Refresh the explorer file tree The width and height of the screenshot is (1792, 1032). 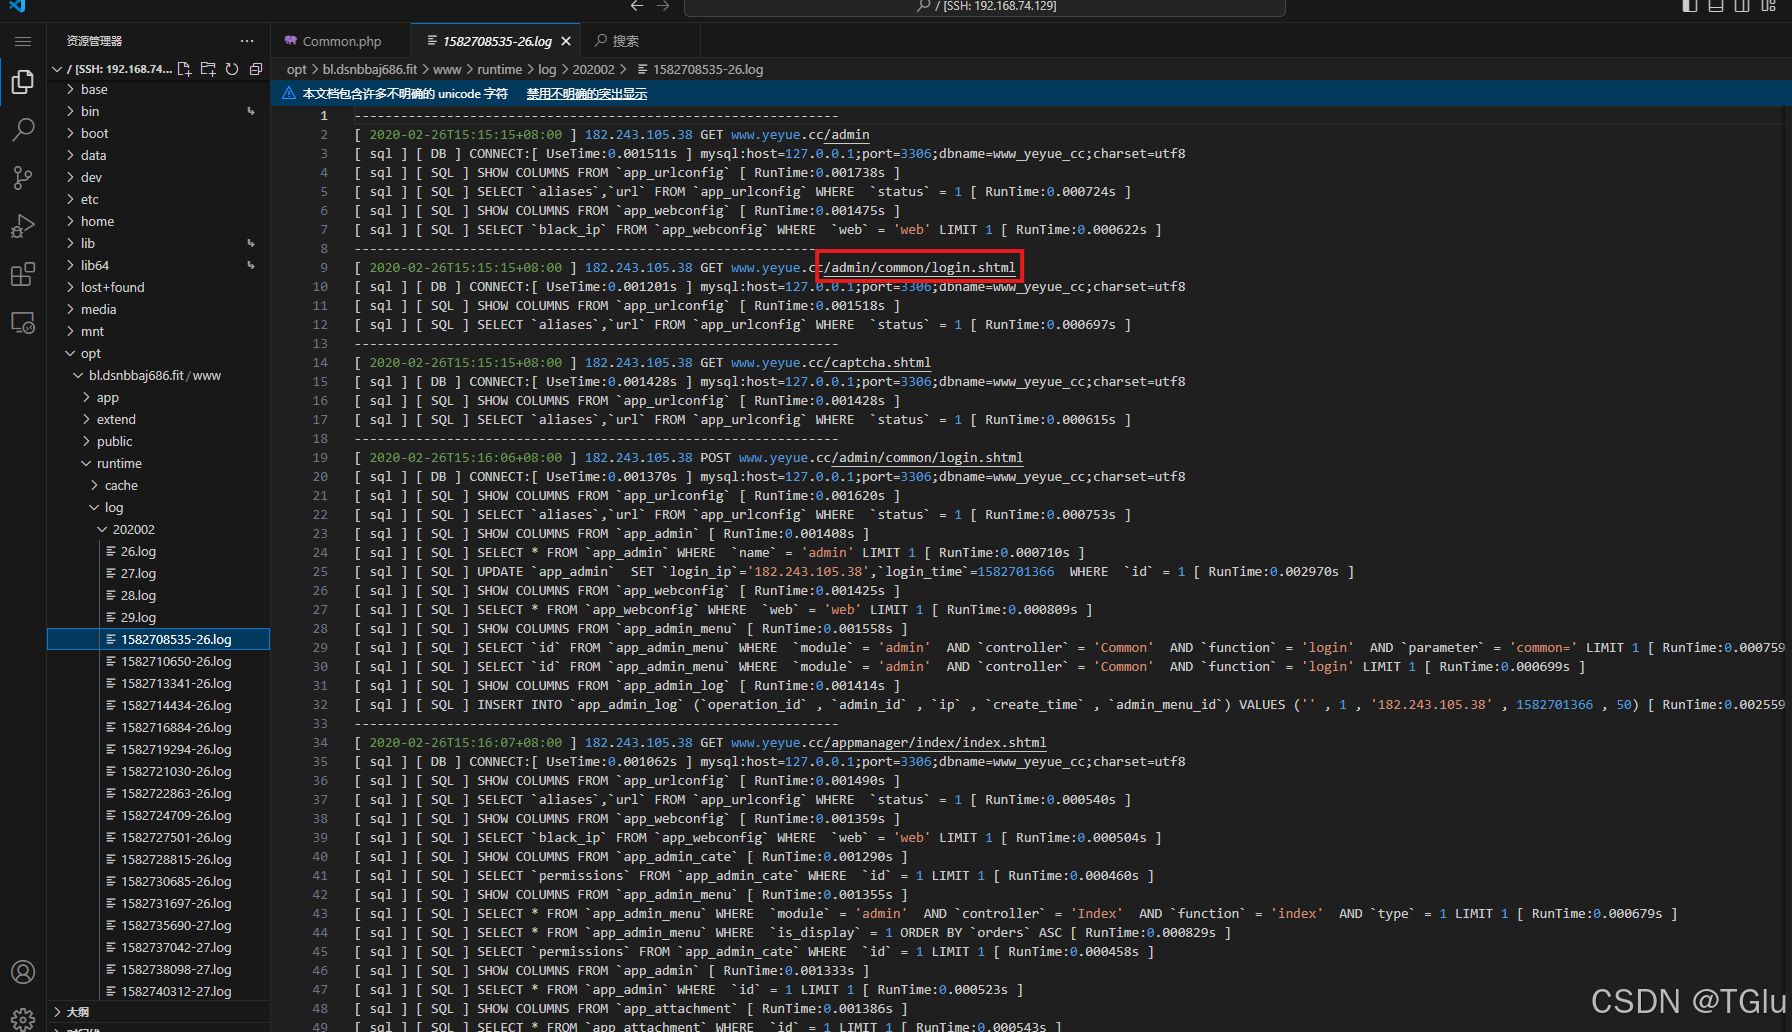point(232,69)
